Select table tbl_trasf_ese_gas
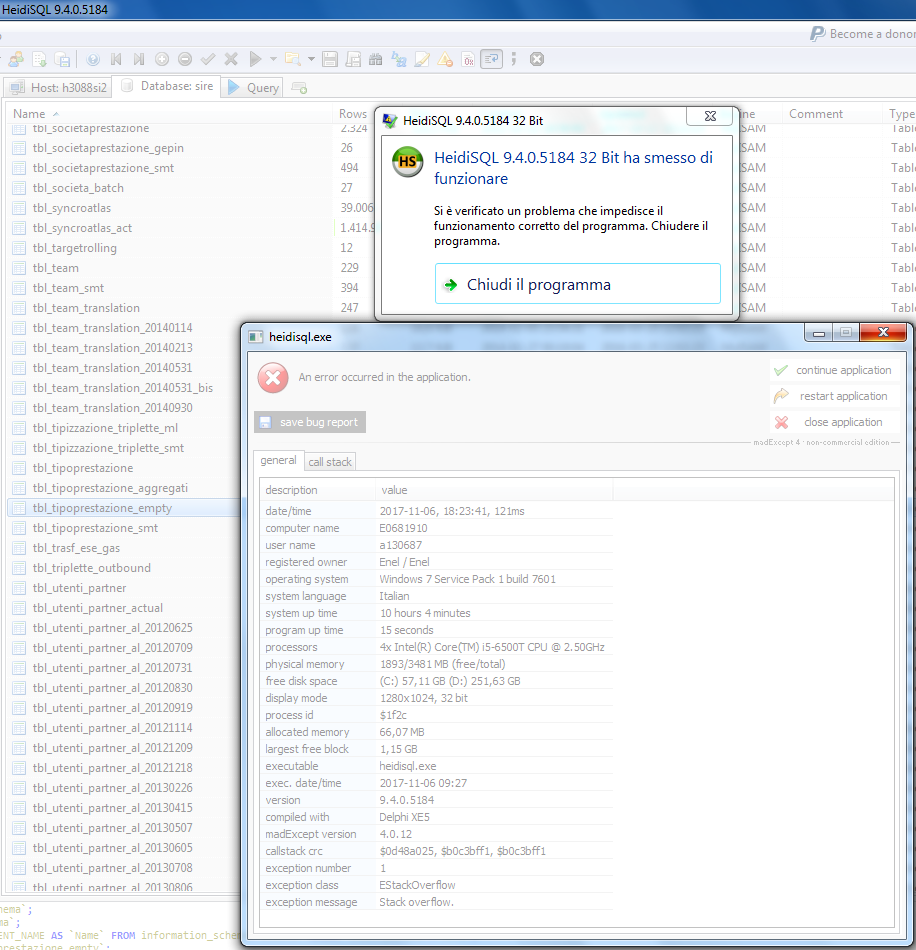This screenshot has width=916, height=950. click(76, 548)
